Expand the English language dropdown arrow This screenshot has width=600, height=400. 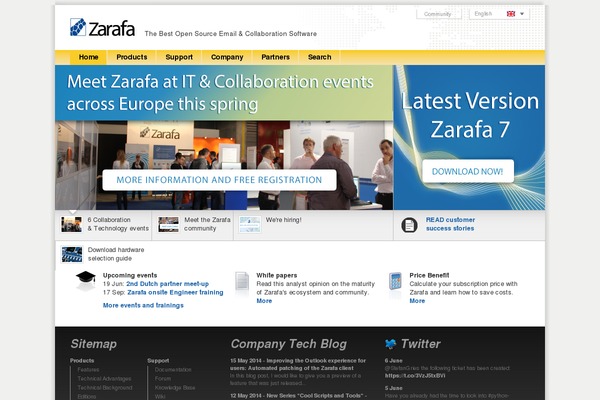point(522,14)
